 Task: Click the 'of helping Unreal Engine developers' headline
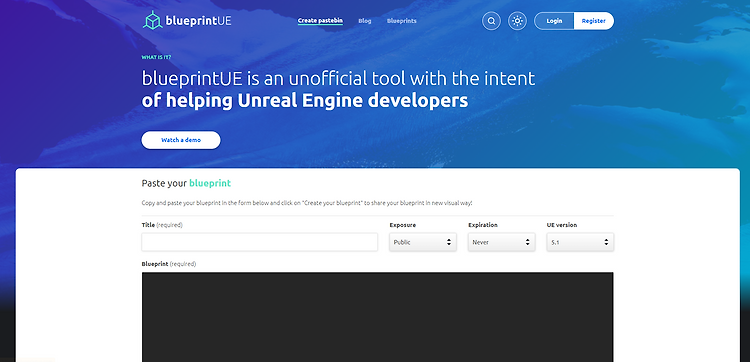(305, 101)
